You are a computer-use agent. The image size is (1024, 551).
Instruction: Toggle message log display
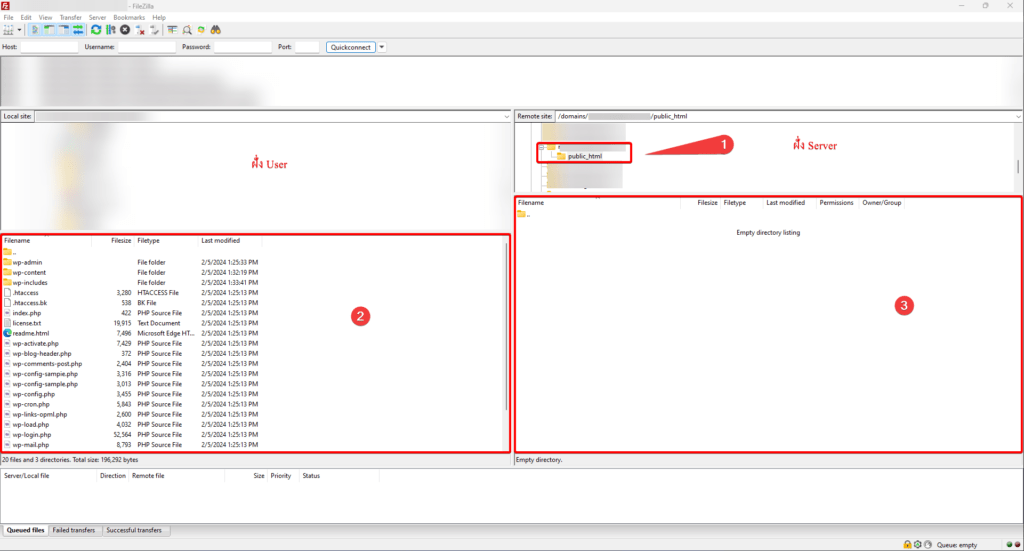point(35,30)
